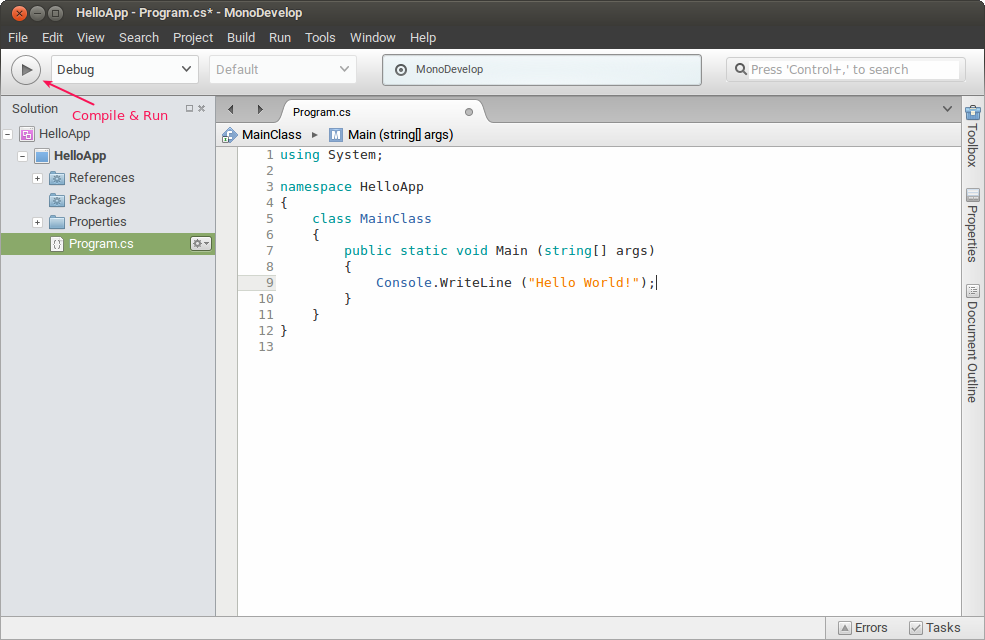Image resolution: width=985 pixels, height=640 pixels.
Task: Click the Main method icon in the breadcrumb
Action: point(336,134)
